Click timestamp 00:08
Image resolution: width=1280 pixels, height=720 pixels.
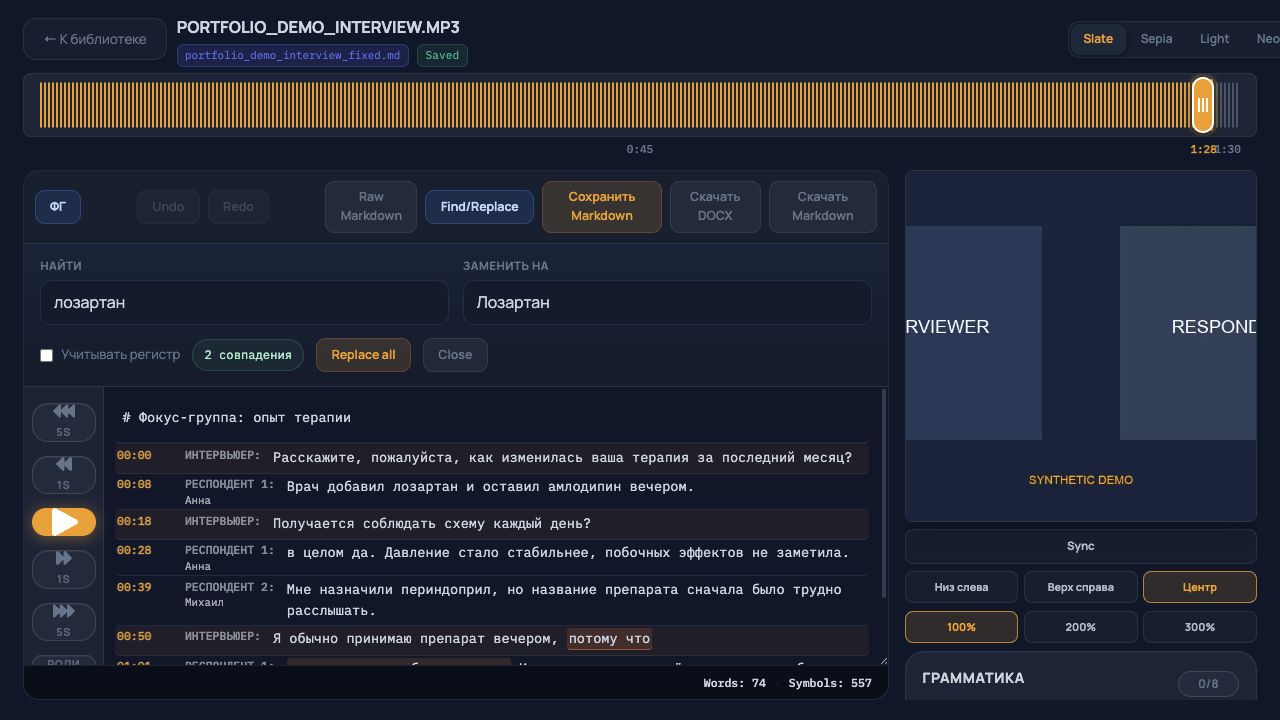pos(134,485)
